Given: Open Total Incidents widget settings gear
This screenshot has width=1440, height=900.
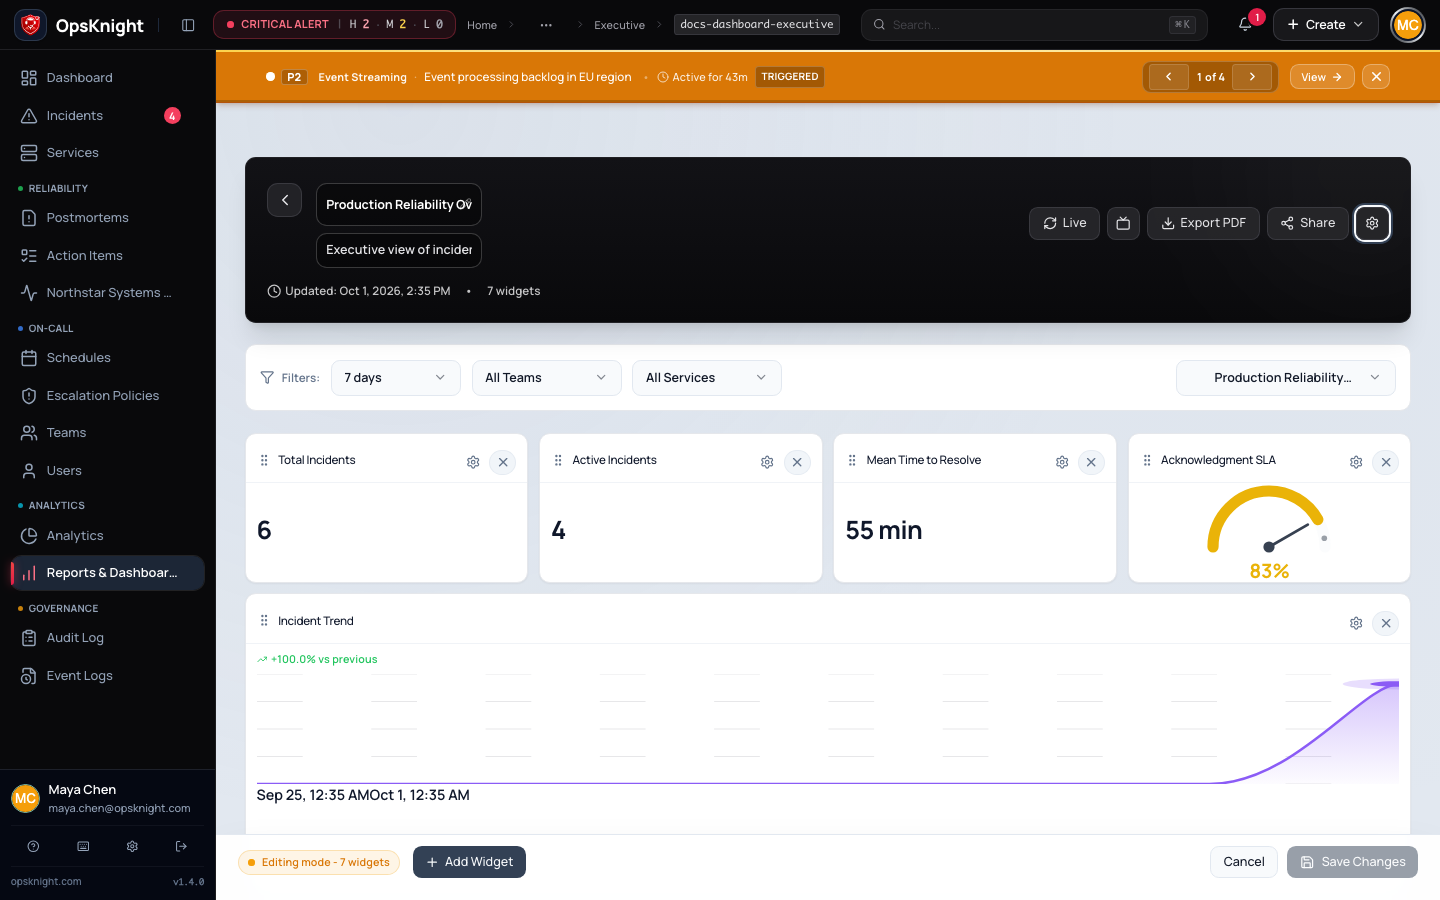Looking at the screenshot, I should pos(473,462).
